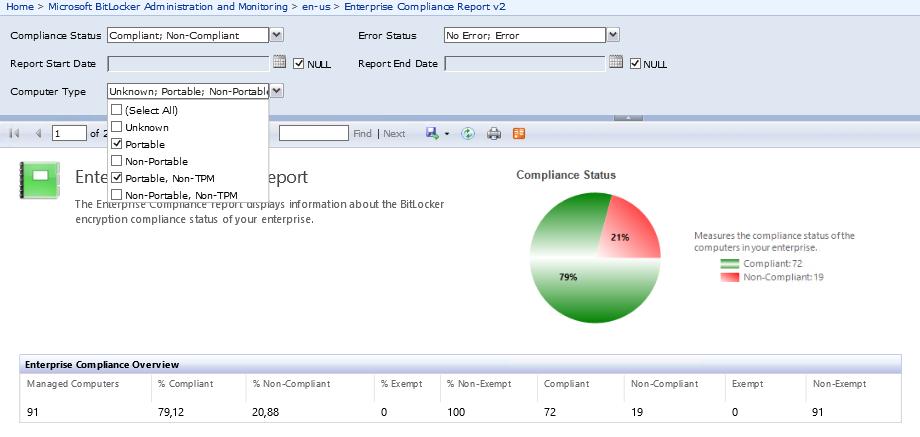The height and width of the screenshot is (437, 920).
Task: Click Compliant: 72 legend label
Action: [772, 264]
